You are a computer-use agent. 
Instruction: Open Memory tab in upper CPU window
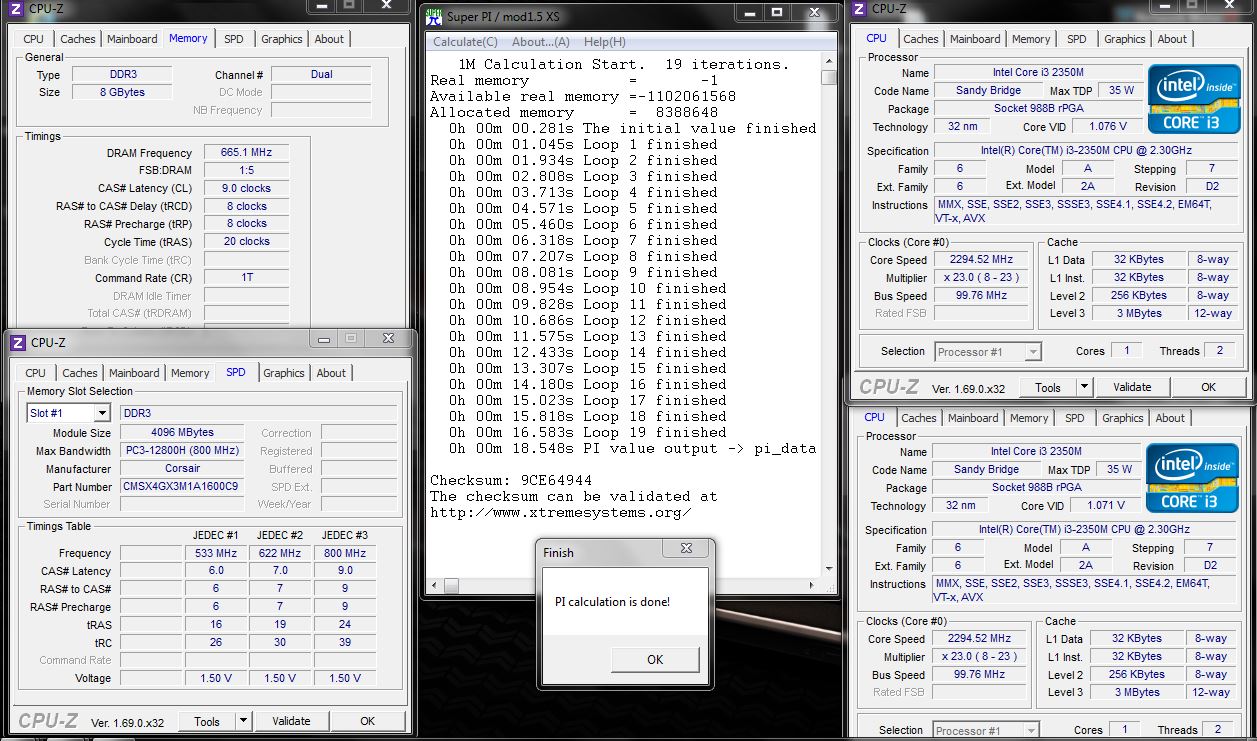(x=1031, y=39)
